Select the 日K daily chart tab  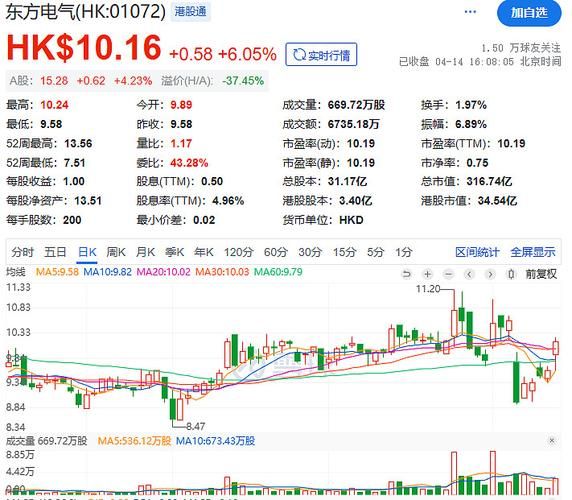click(88, 252)
